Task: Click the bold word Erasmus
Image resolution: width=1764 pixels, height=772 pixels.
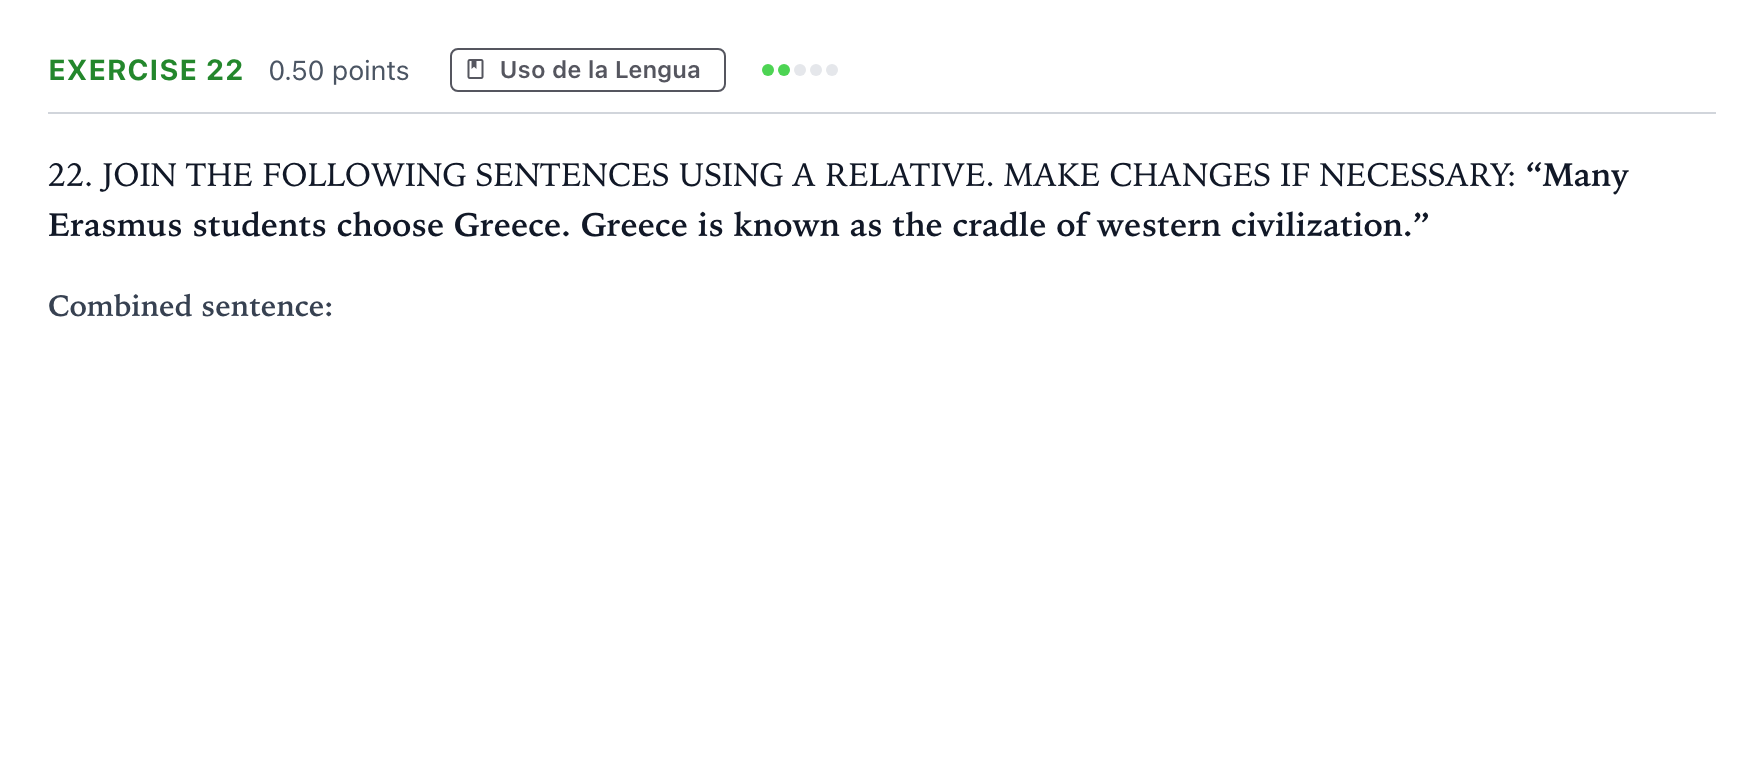Action: pyautogui.click(x=115, y=226)
